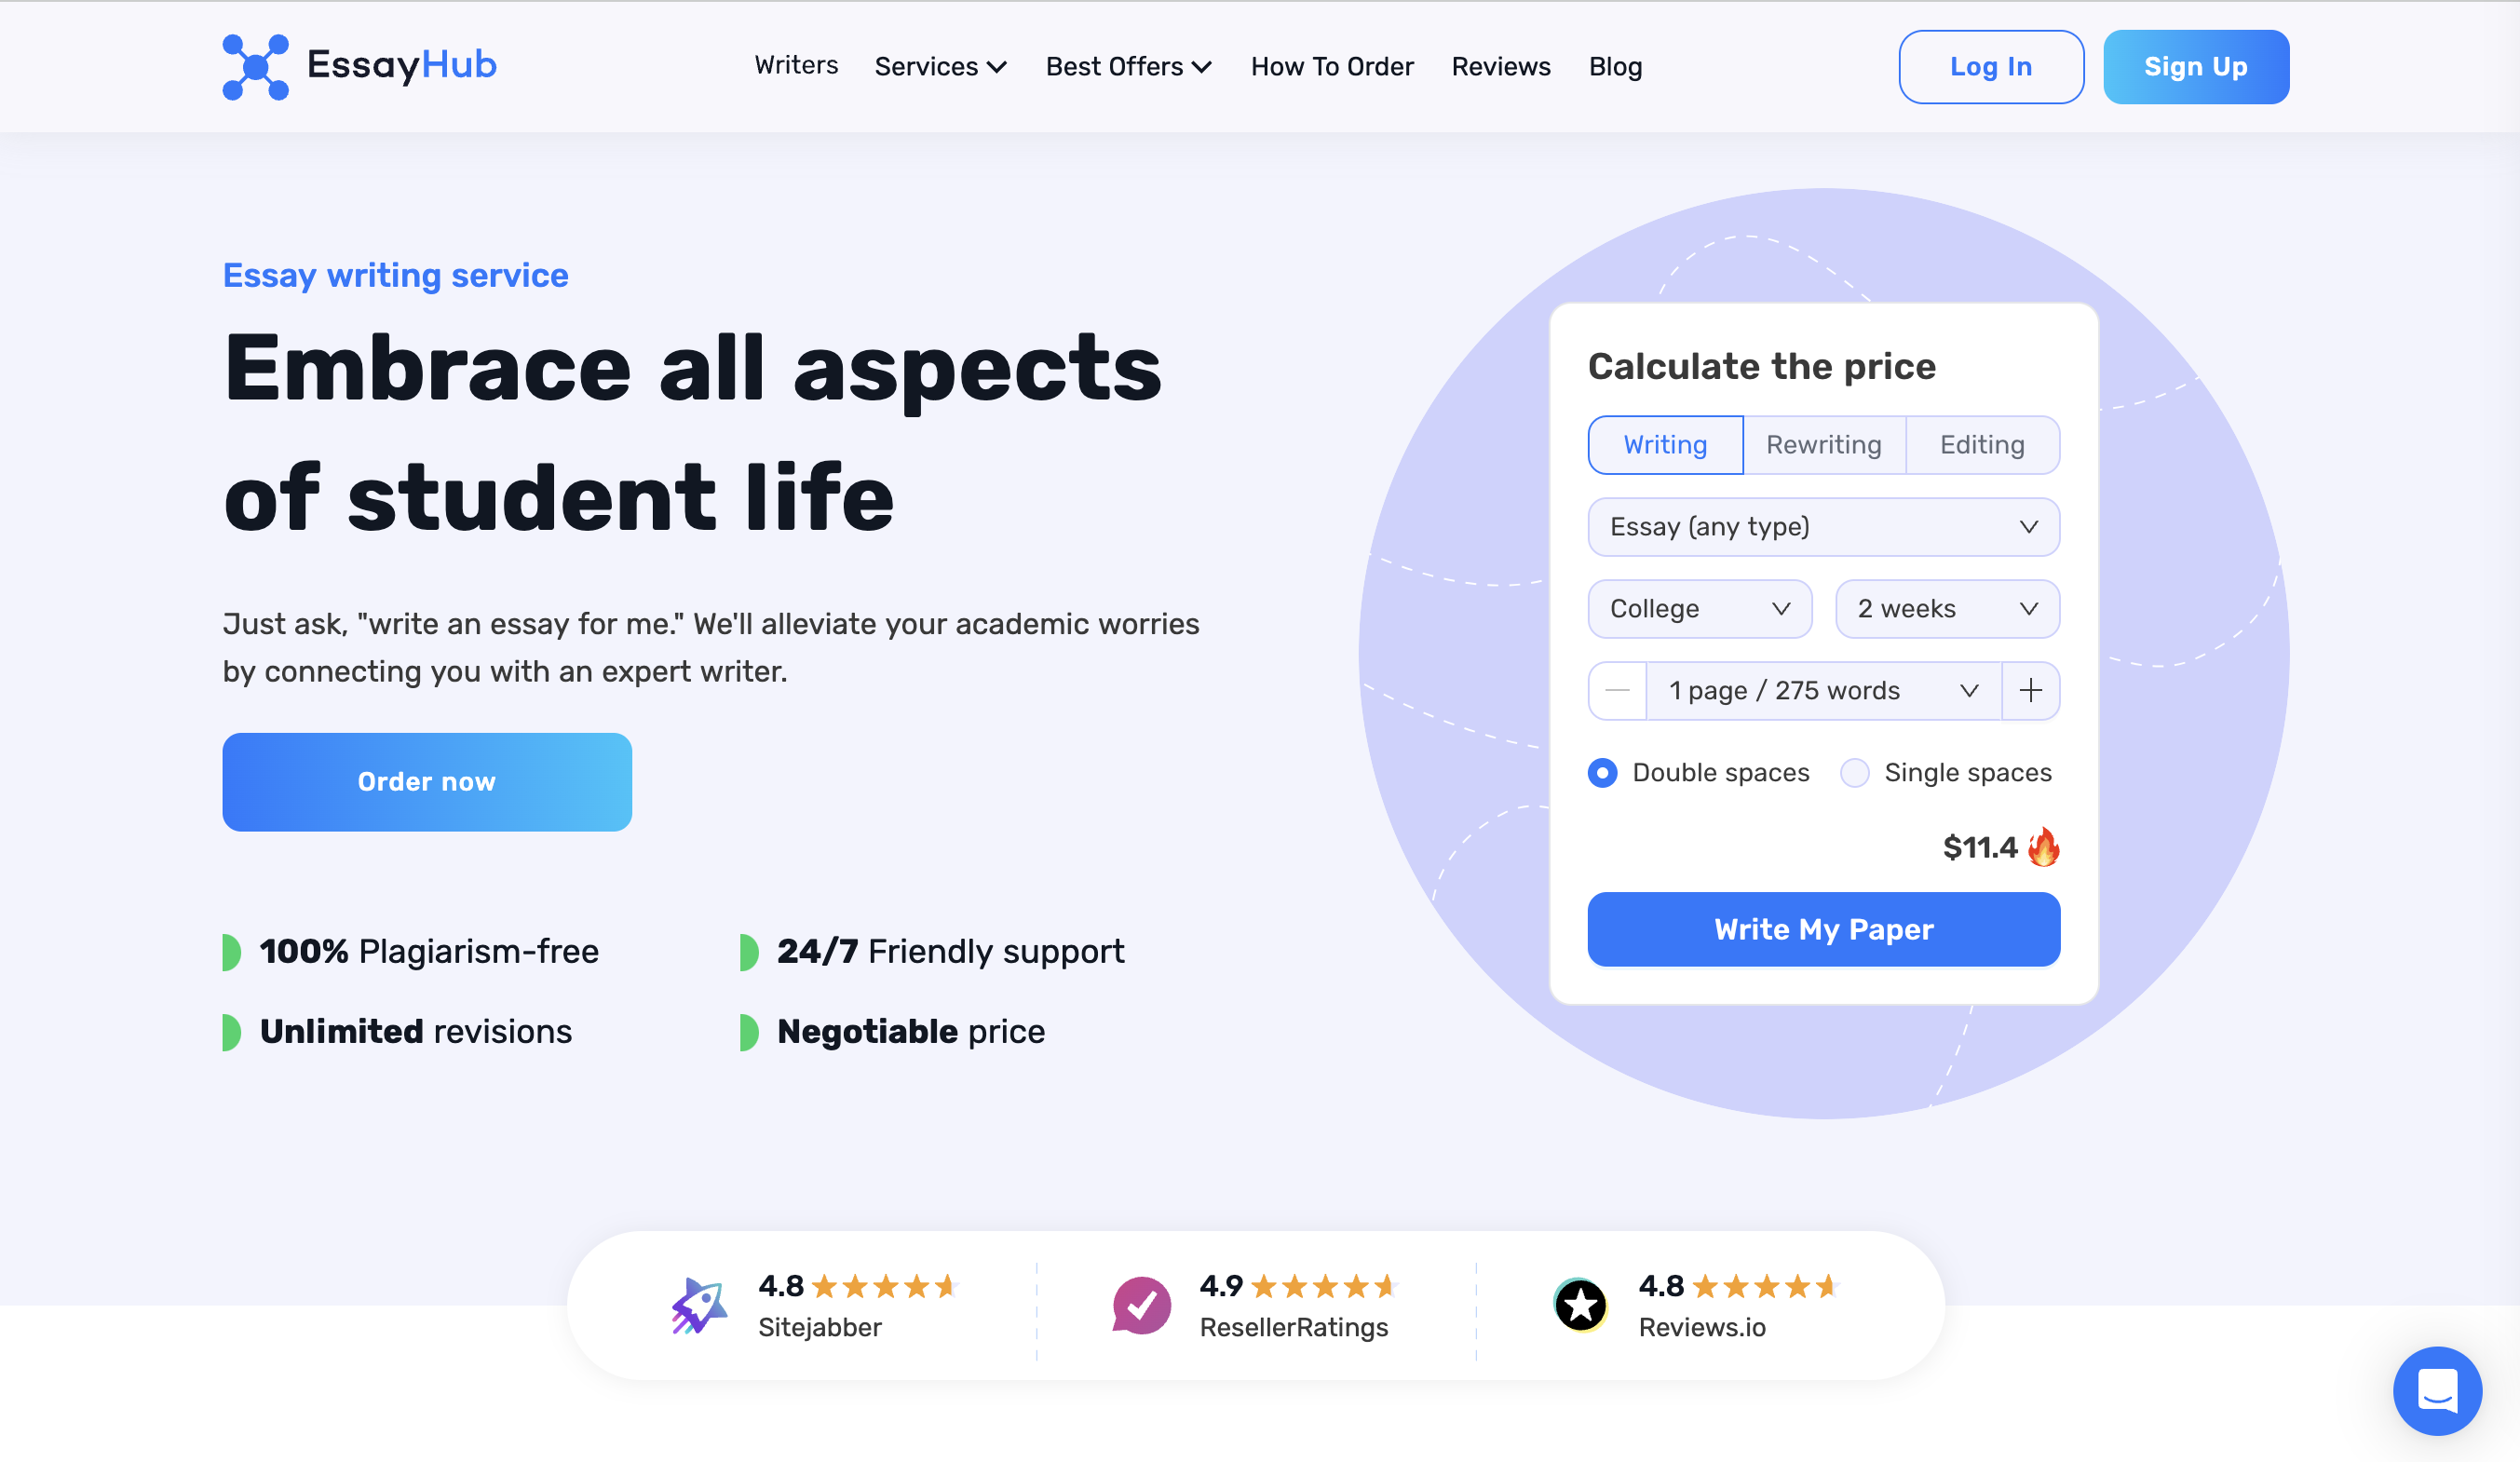The image size is (2520, 1462).
Task: Select the Single spaces radio option
Action: (x=1855, y=773)
